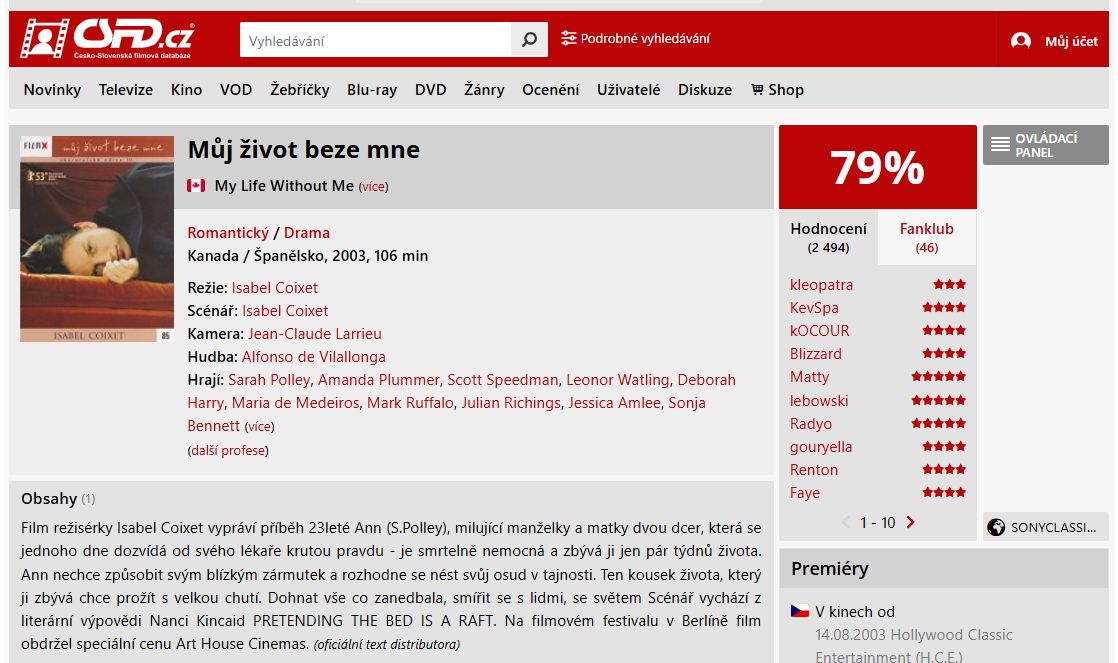This screenshot has width=1118, height=663.
Task: Expand více after the cast list
Action: coord(260,426)
